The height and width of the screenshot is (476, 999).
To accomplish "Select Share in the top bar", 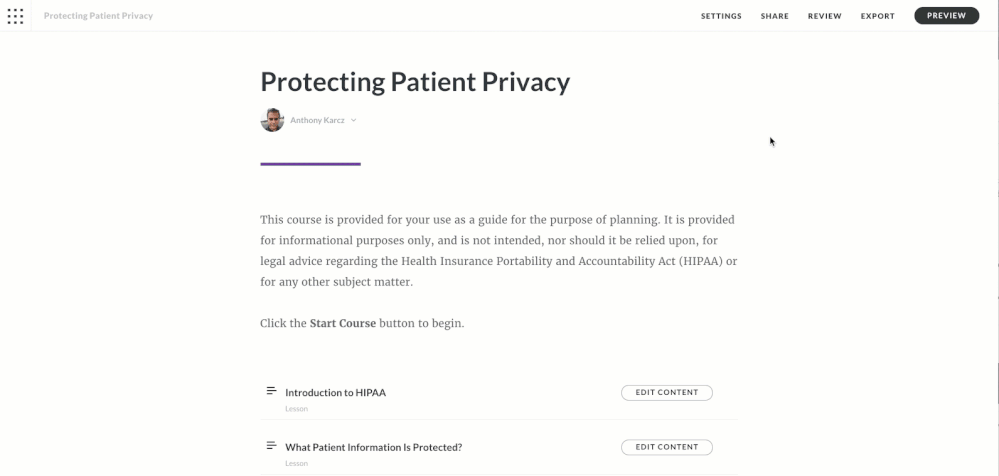I will coord(774,16).
